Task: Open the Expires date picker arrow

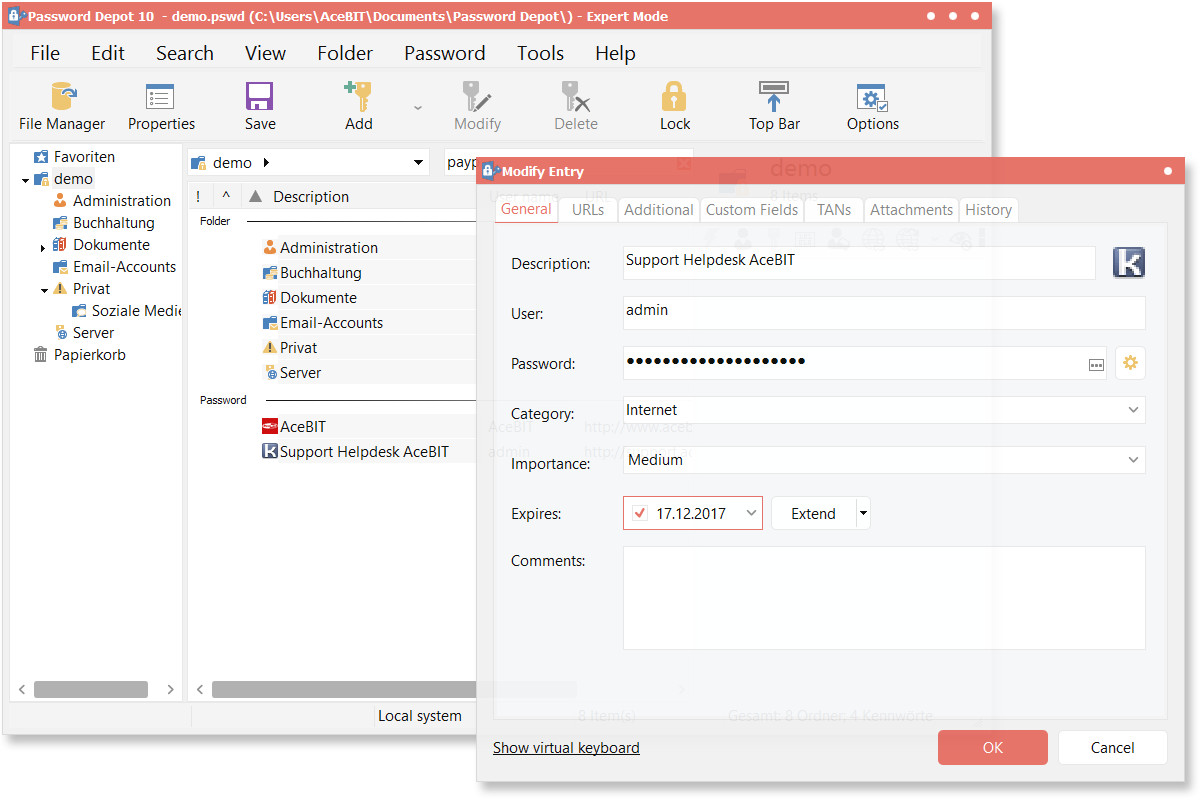Action: point(751,514)
